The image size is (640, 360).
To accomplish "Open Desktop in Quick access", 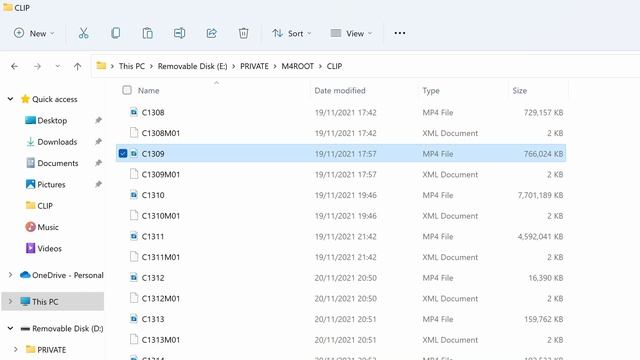I will (52, 120).
